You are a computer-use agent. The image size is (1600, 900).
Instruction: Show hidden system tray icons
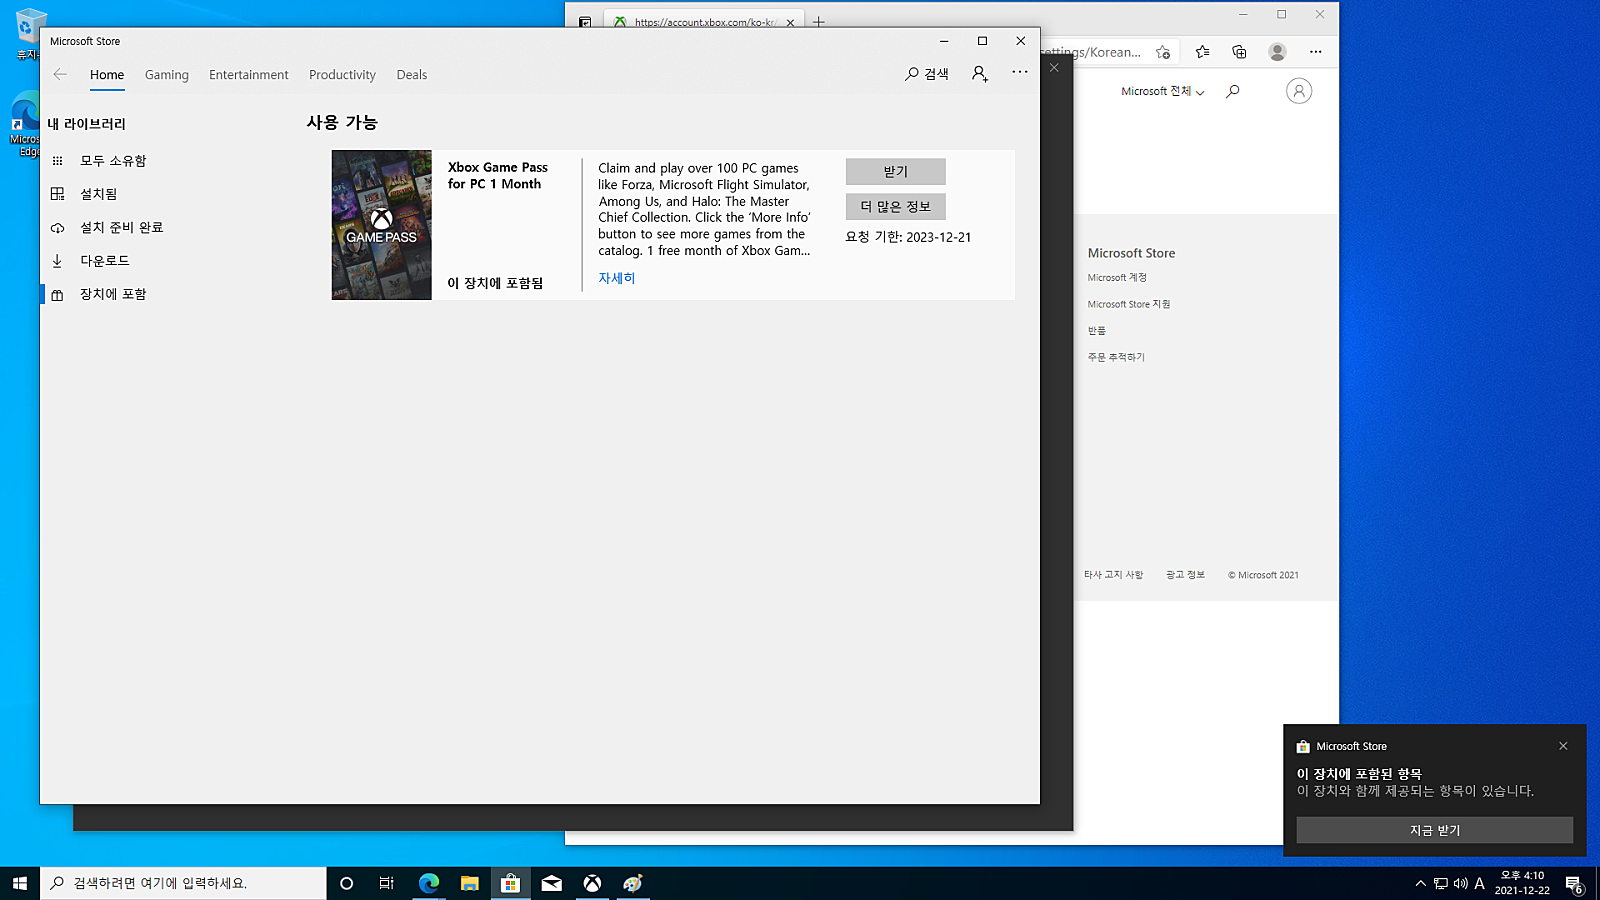(1420, 883)
